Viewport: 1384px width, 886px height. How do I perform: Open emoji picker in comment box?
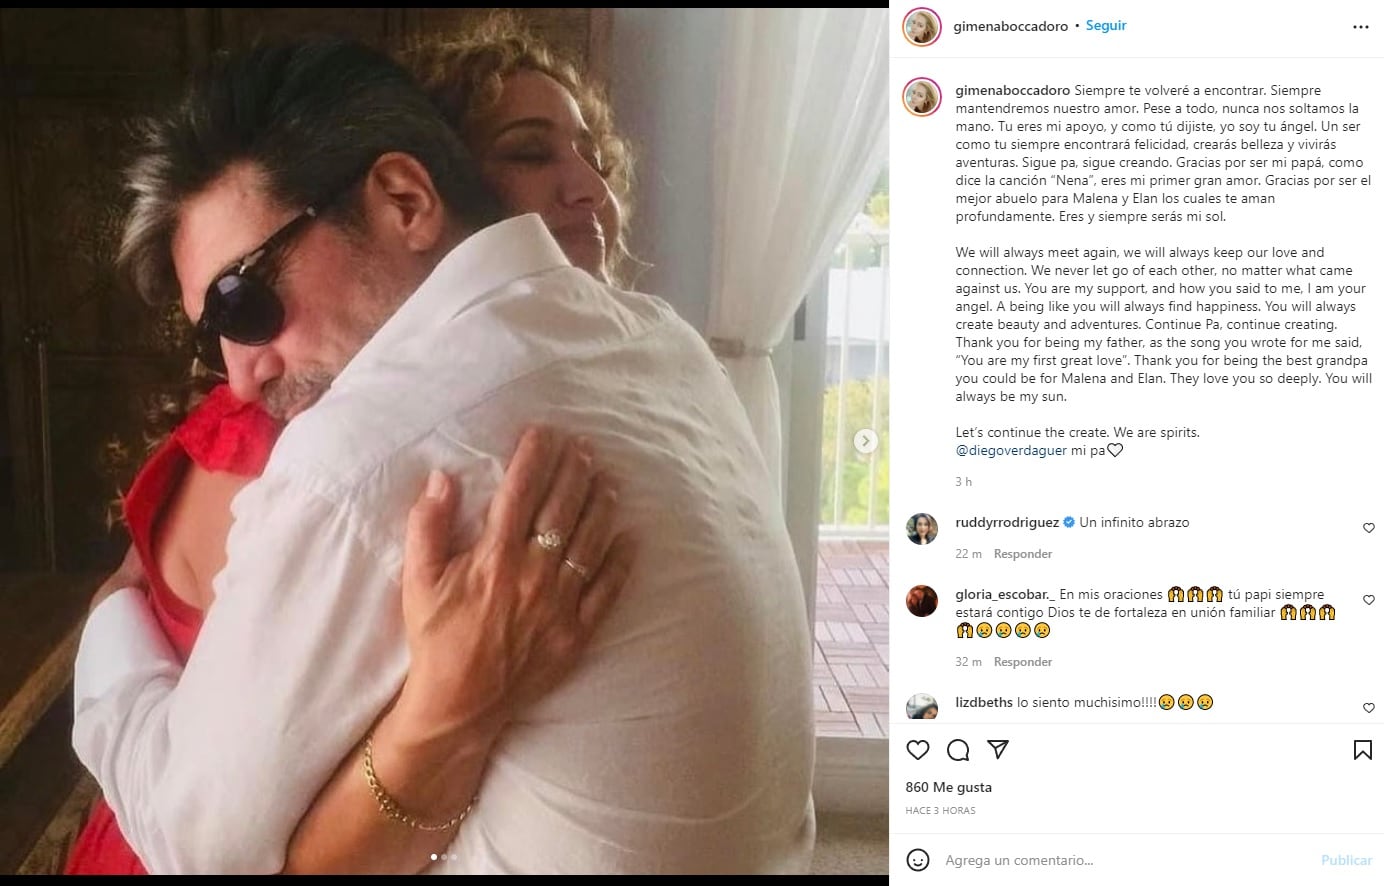pos(917,859)
